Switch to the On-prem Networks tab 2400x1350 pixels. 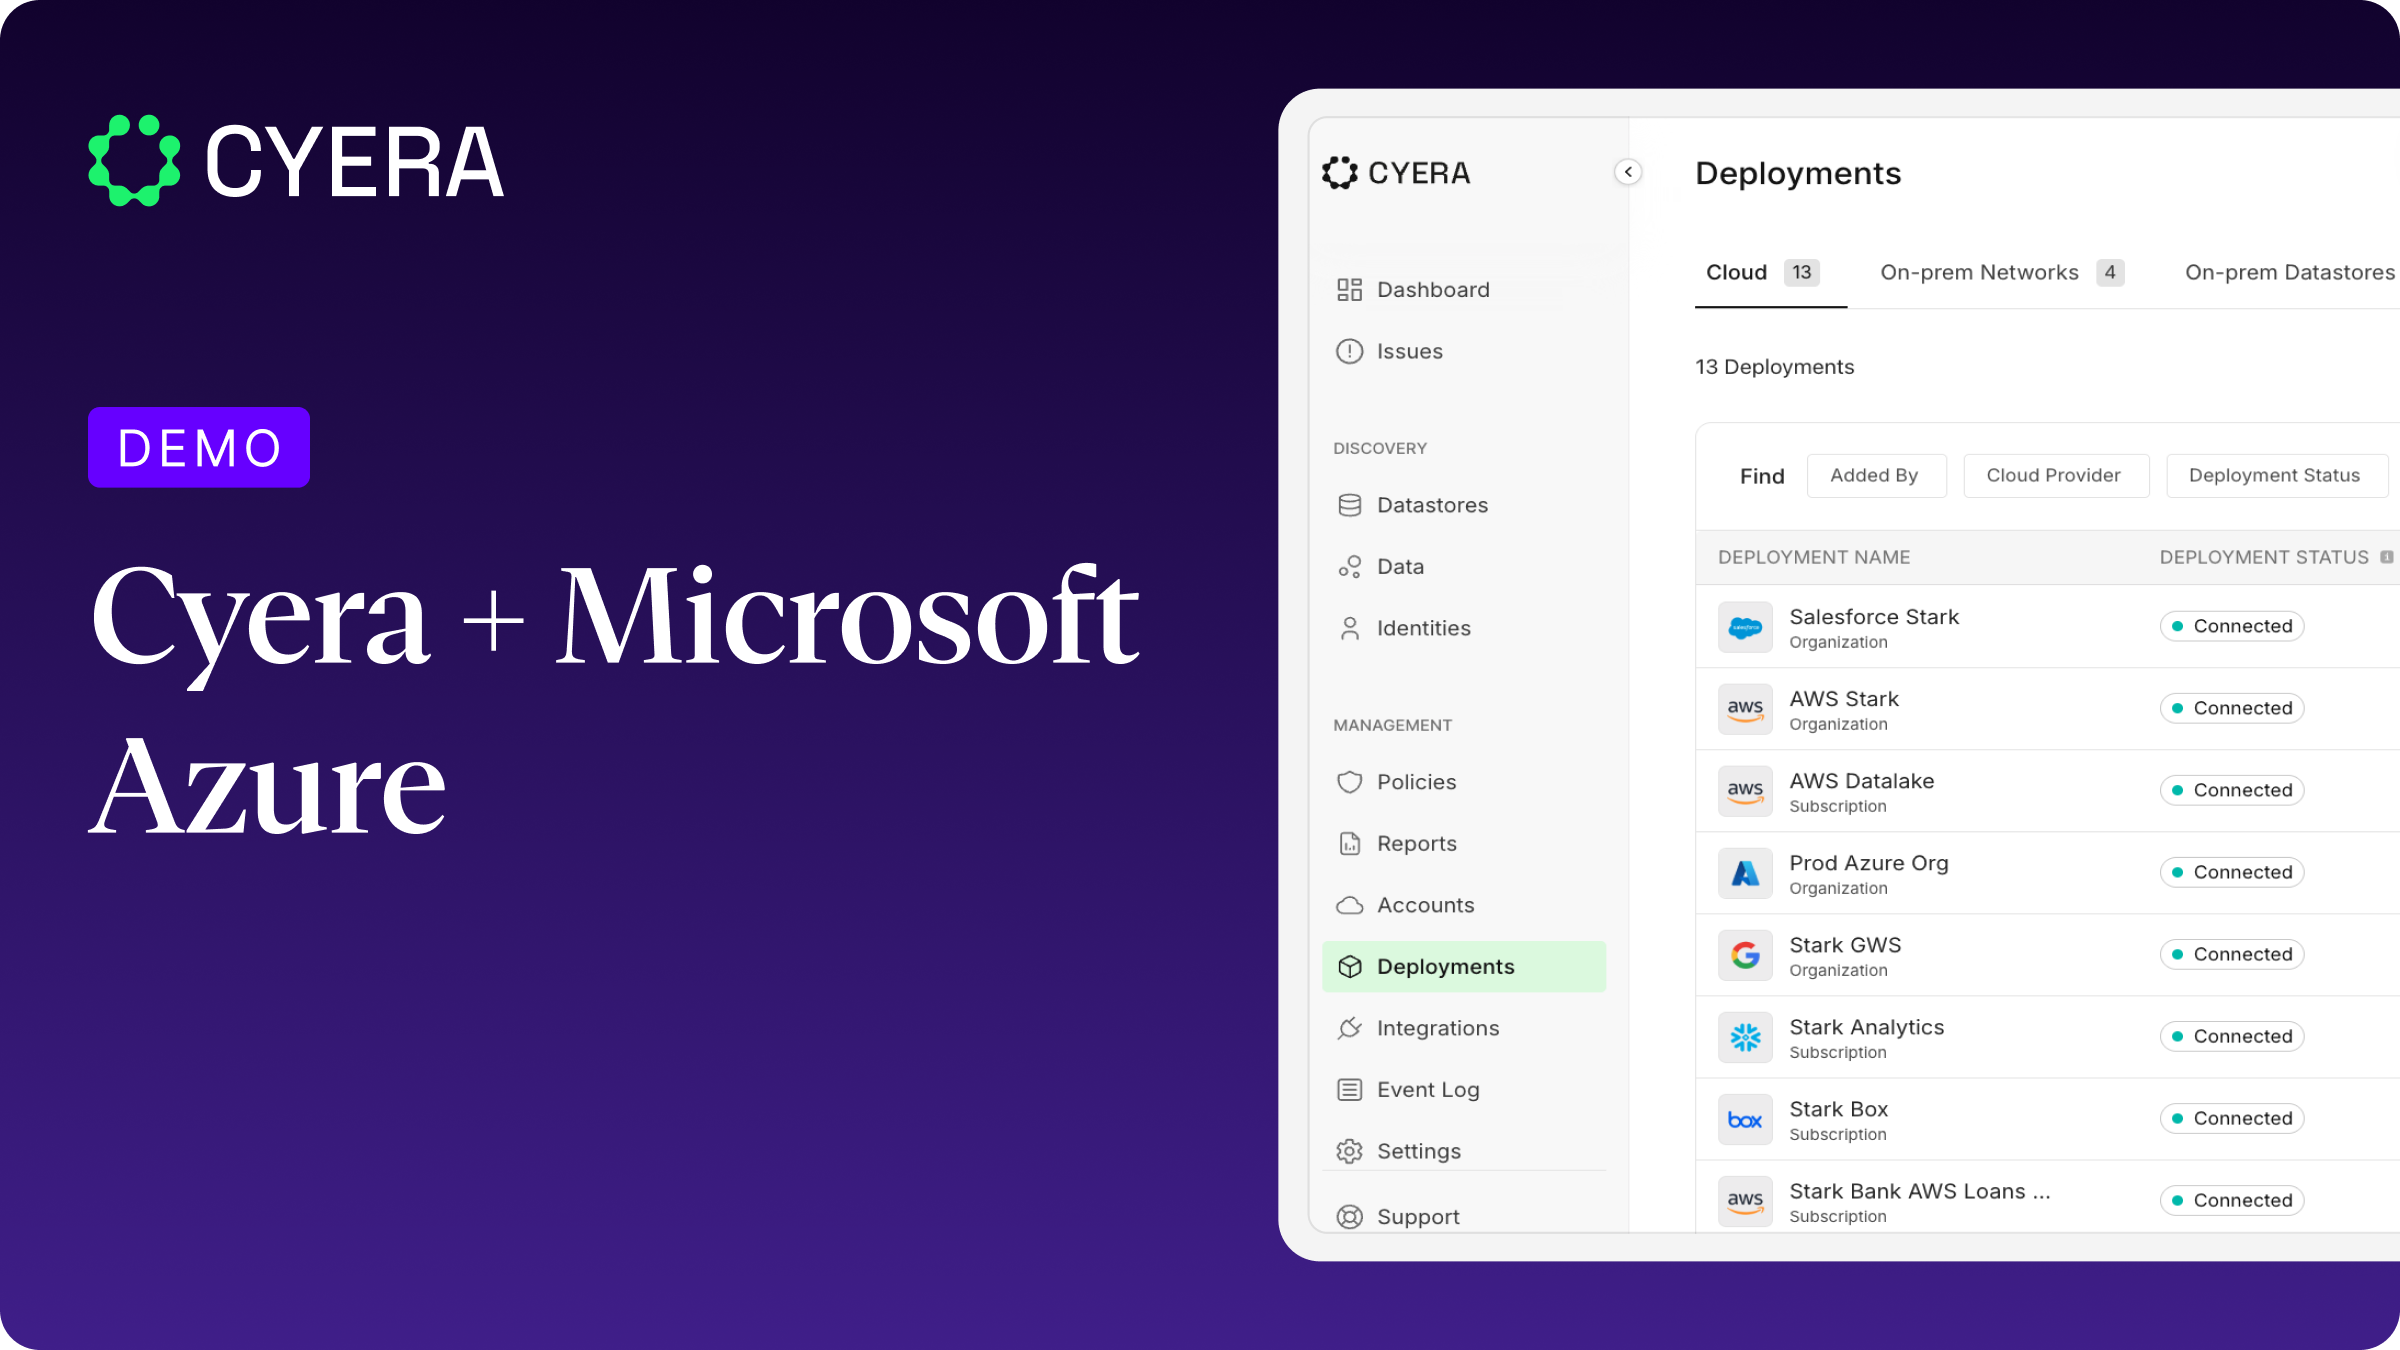[x=1978, y=272]
